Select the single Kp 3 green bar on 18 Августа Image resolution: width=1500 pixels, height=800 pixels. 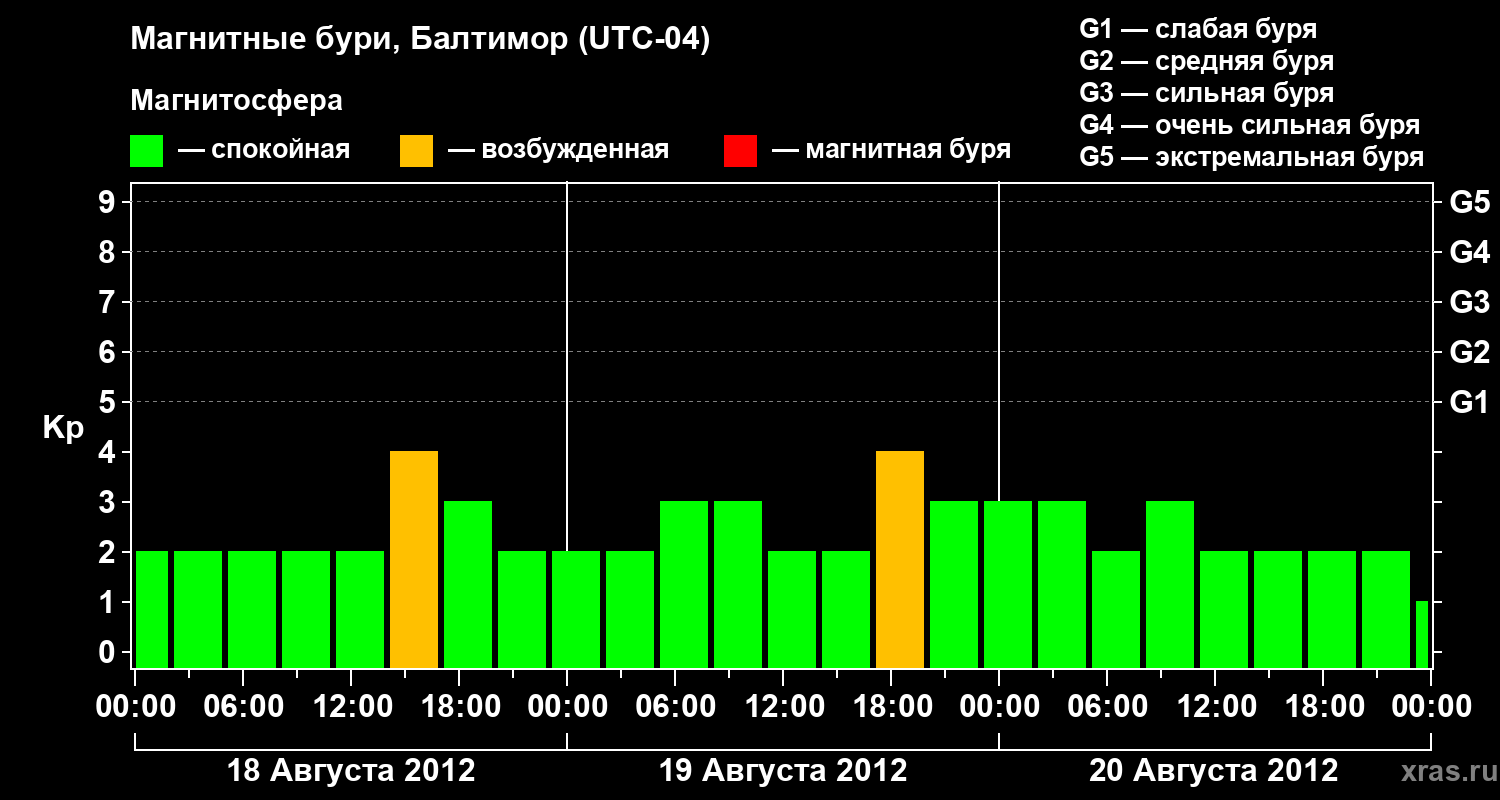tap(468, 584)
